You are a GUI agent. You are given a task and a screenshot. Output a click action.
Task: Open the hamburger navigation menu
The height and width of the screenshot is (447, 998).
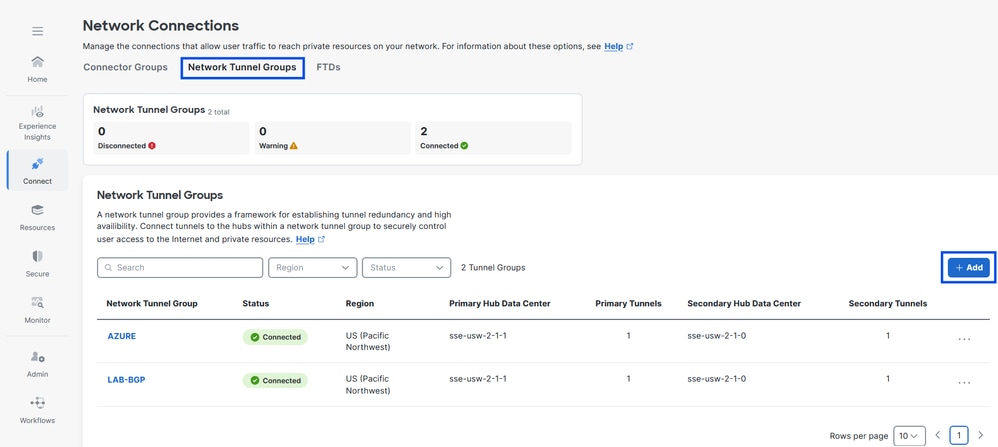(x=37, y=31)
